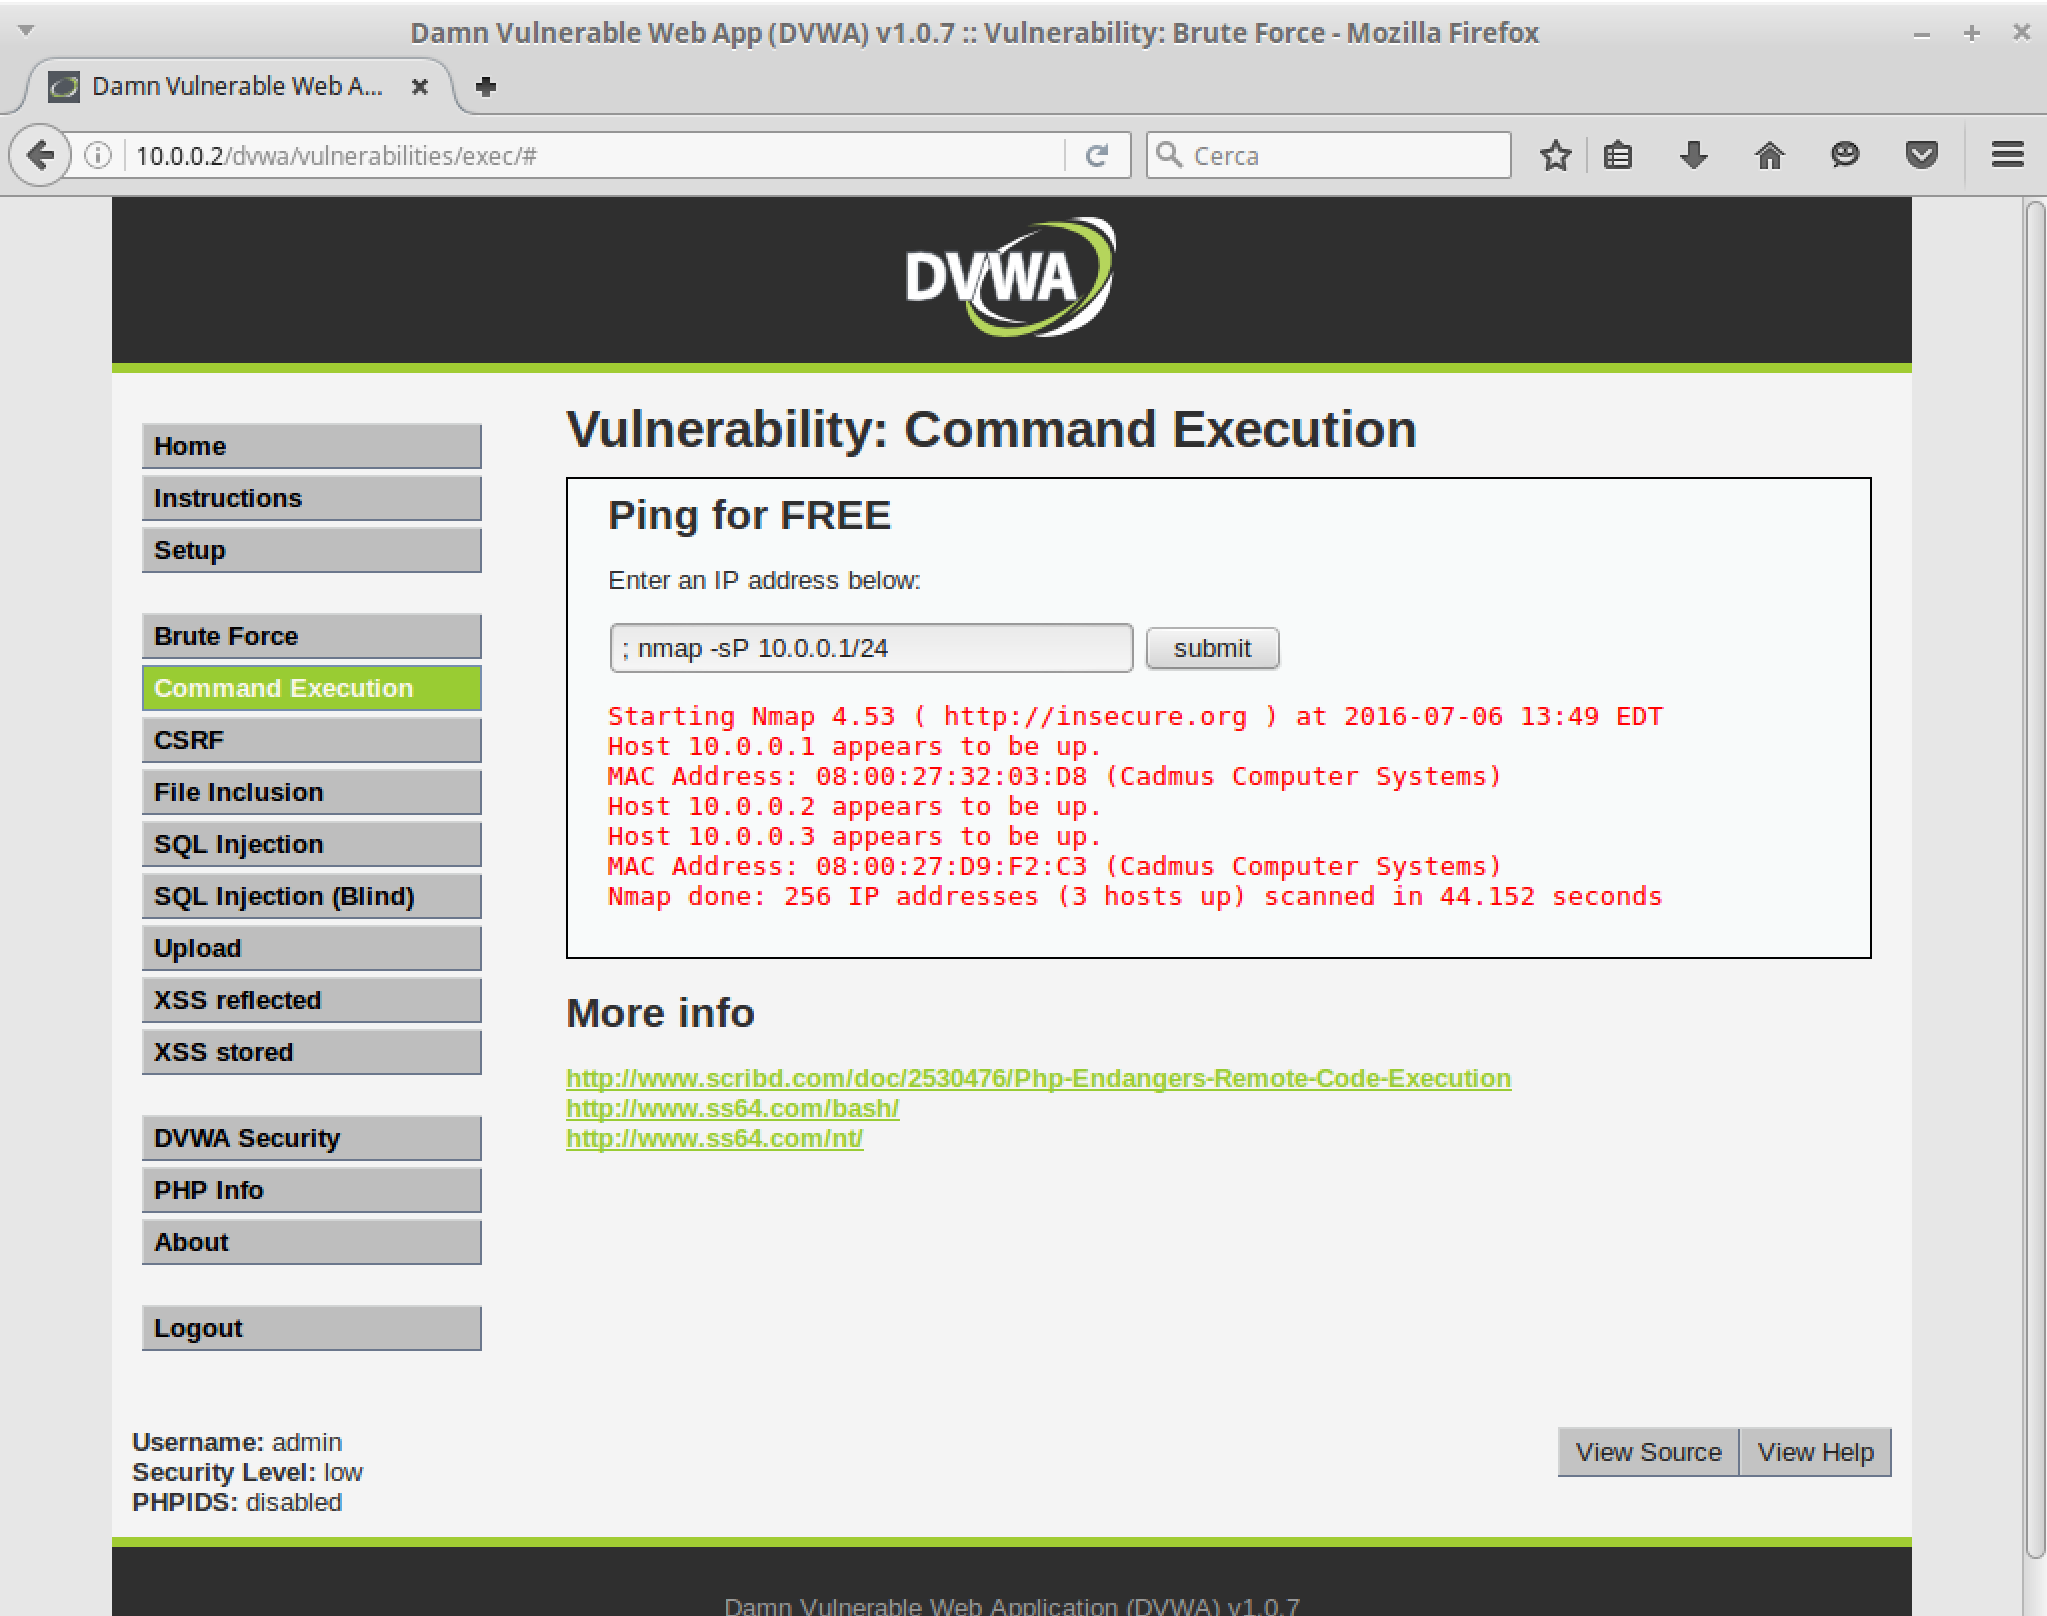Open Brute Force vulnerability page
Viewport: 2047px width, 1616px height.
(312, 636)
